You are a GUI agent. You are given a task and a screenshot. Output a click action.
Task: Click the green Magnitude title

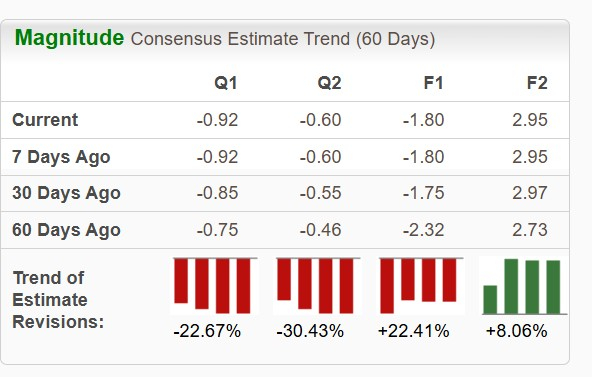pos(69,38)
